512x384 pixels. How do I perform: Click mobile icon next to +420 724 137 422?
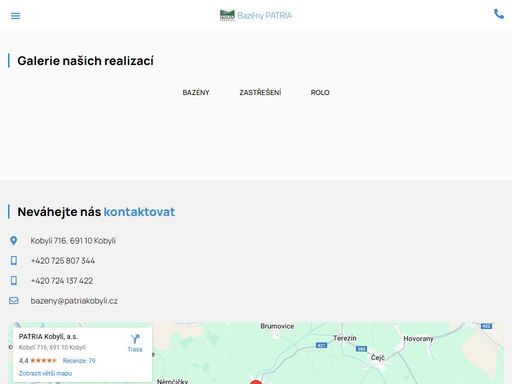coord(14,280)
